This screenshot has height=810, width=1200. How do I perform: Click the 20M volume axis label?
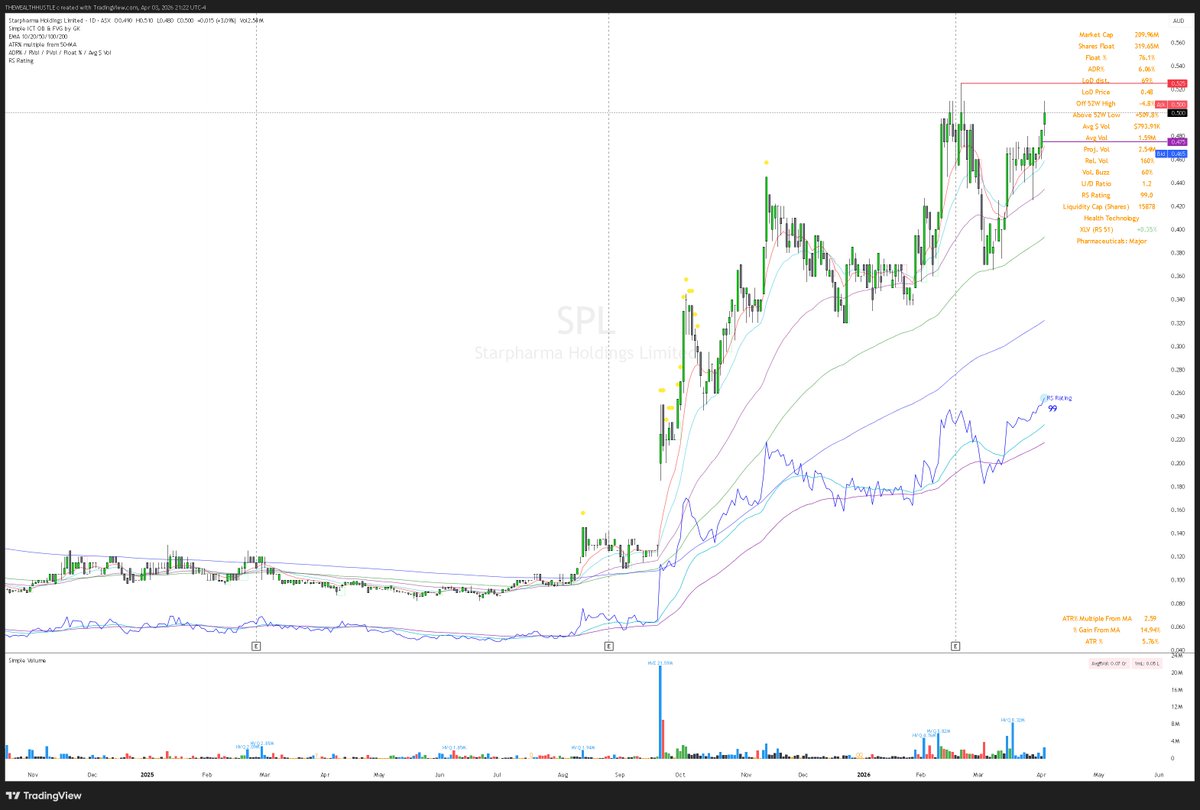click(1178, 674)
